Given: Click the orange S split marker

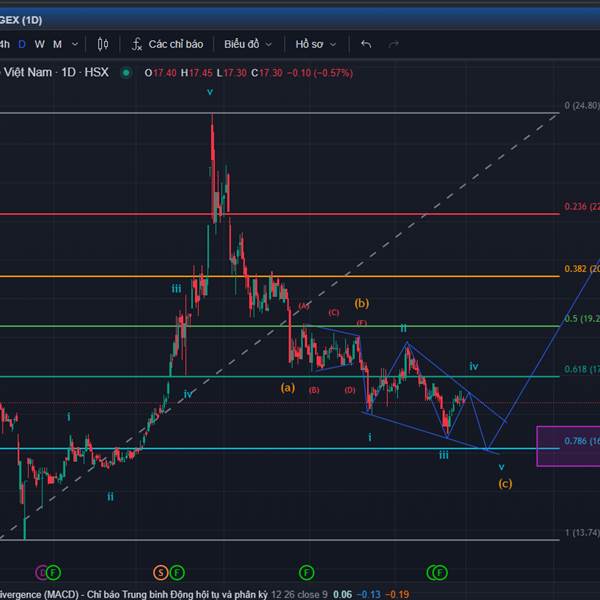Looking at the screenshot, I should tap(161, 572).
